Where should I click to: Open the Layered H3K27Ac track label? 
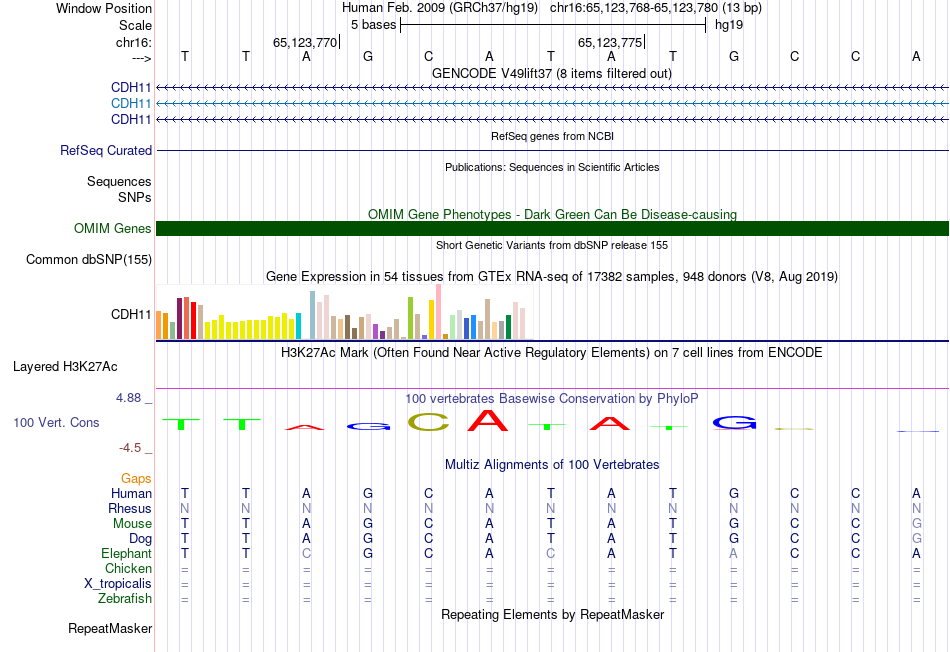pyautogui.click(x=65, y=367)
